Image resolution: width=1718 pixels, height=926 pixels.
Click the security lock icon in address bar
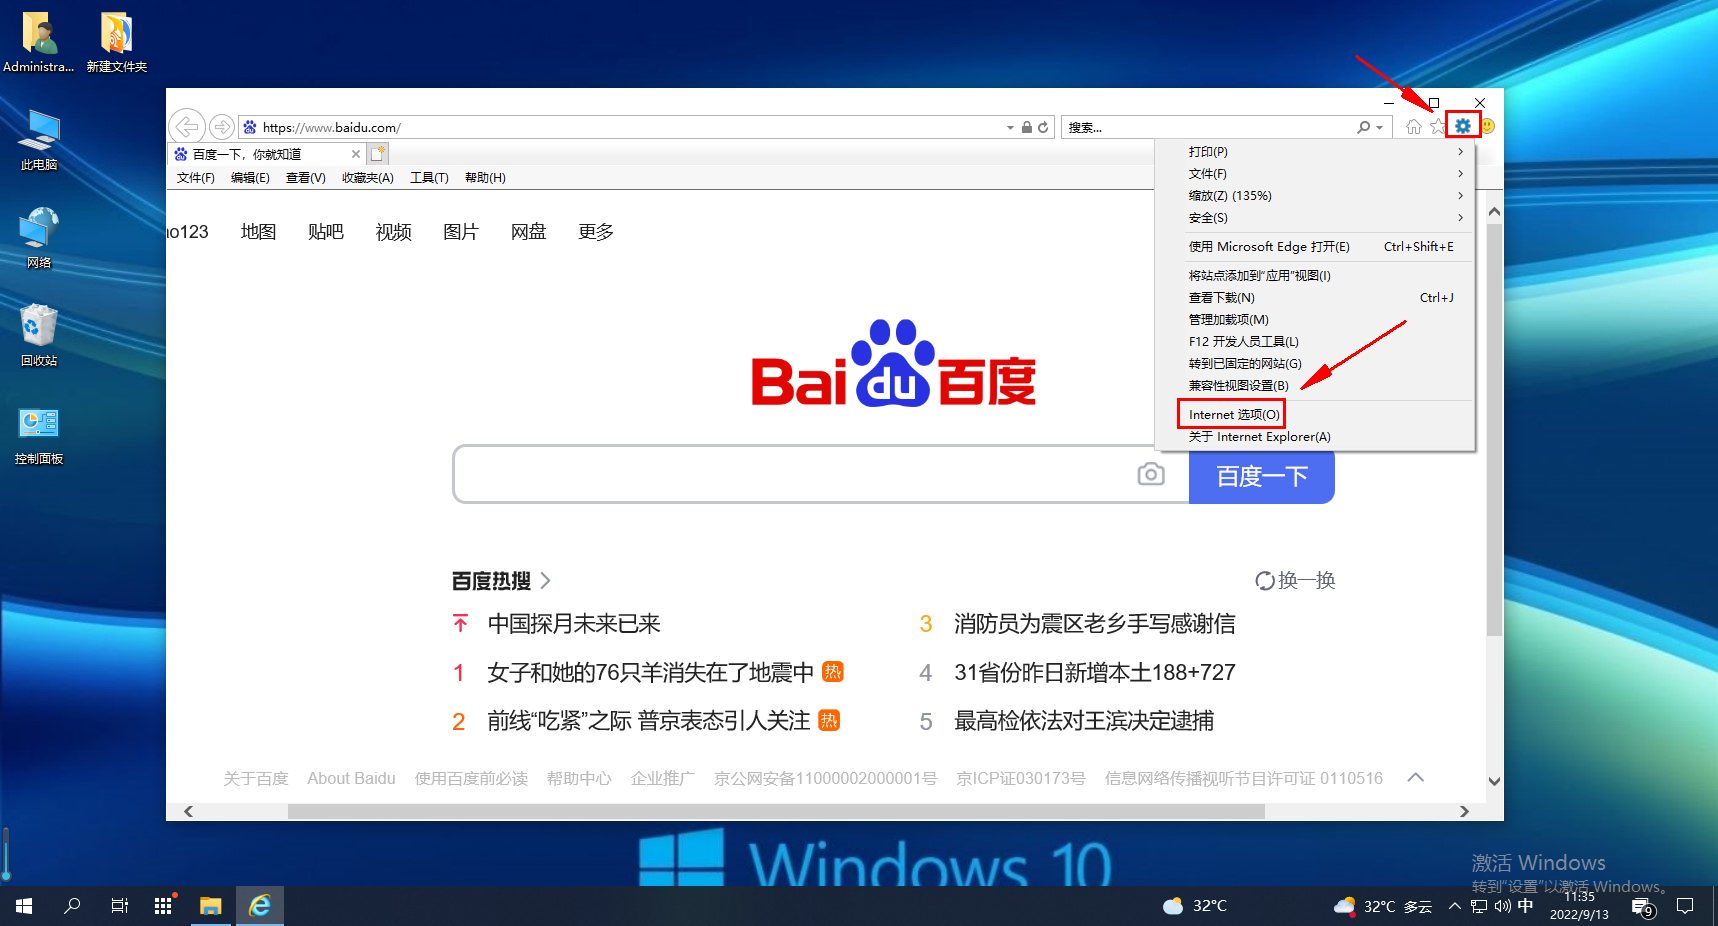(1027, 128)
